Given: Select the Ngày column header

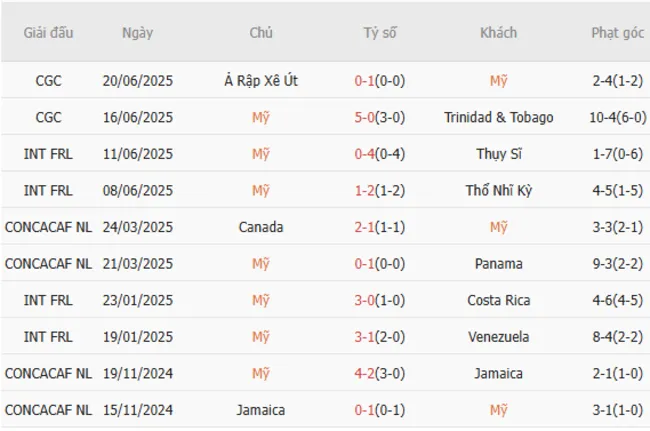Looking at the screenshot, I should (138, 33).
